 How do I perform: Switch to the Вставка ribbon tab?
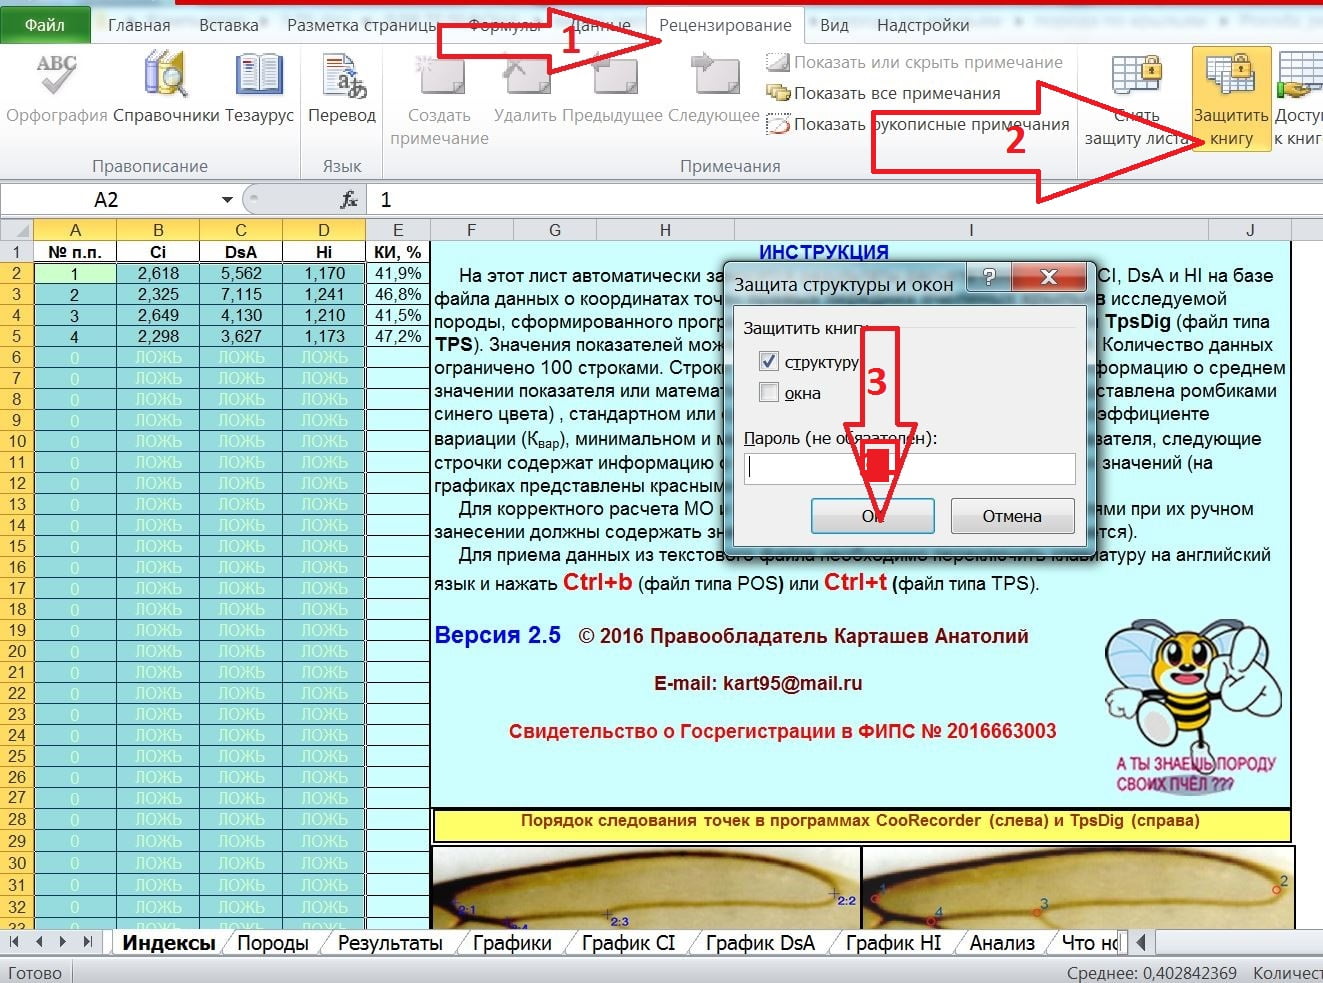(x=228, y=25)
